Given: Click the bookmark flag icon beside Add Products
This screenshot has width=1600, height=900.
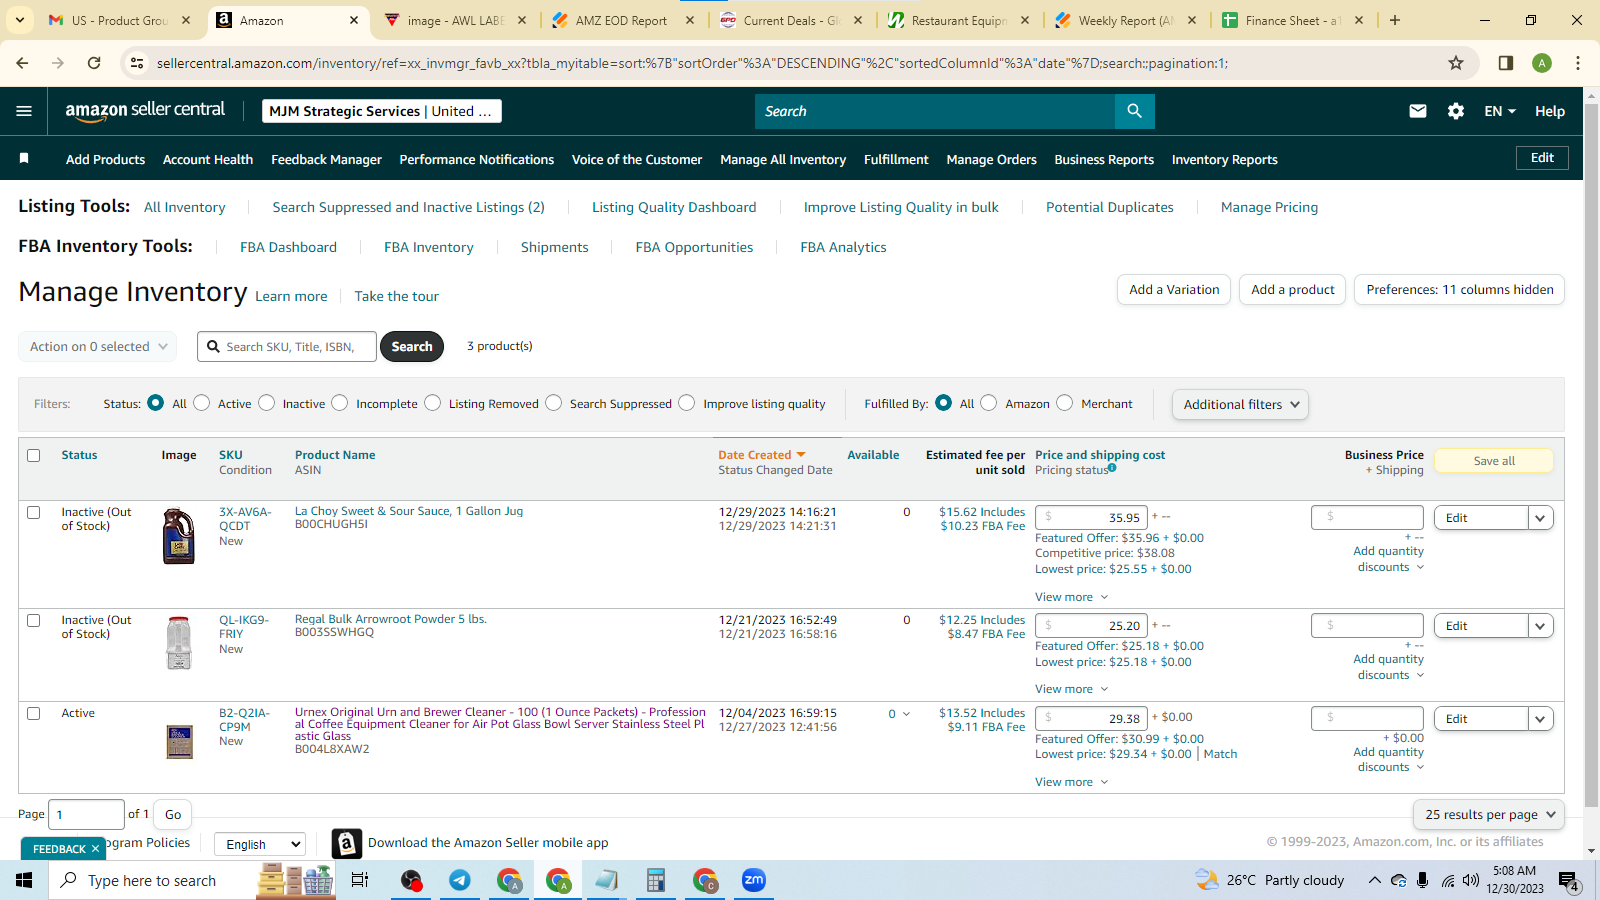Looking at the screenshot, I should 24,159.
